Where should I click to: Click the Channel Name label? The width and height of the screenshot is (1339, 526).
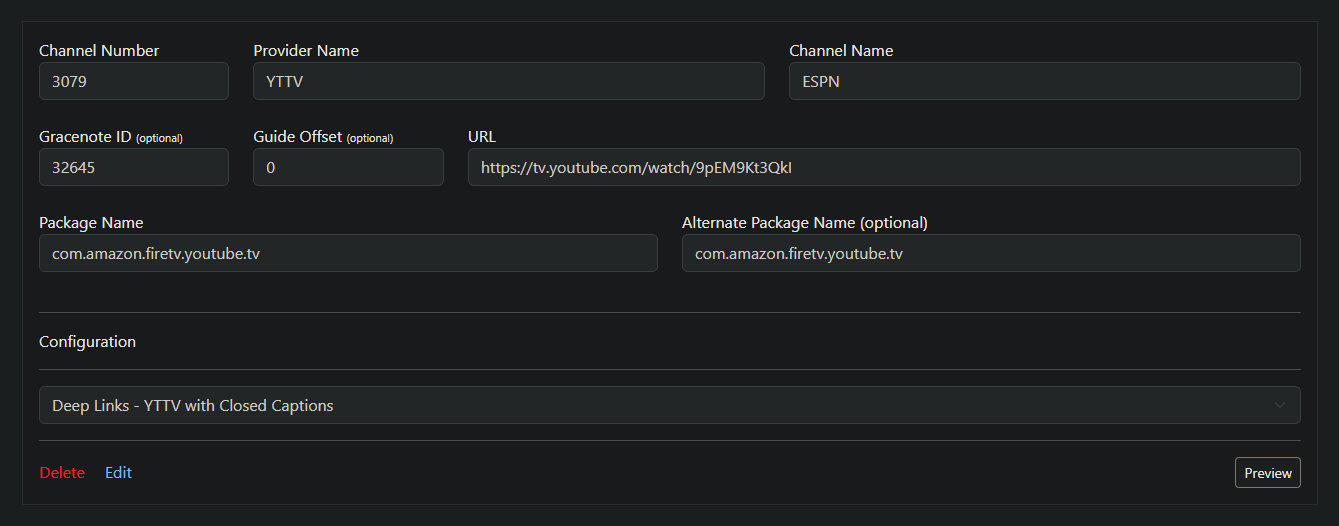841,51
